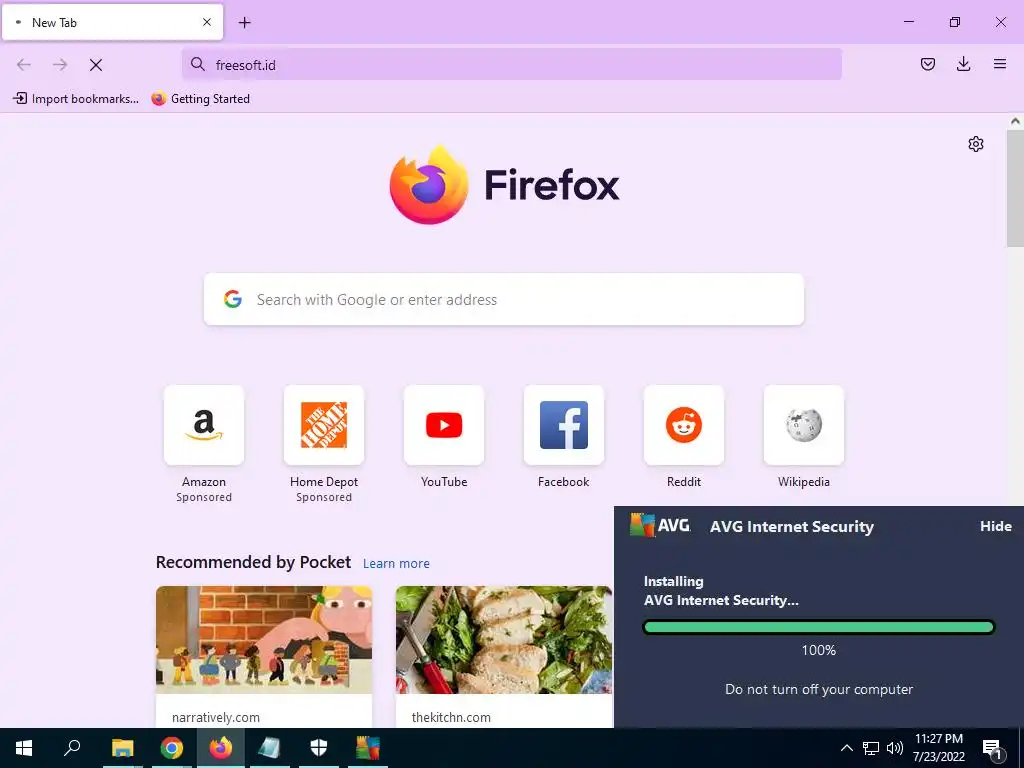Image resolution: width=1024 pixels, height=768 pixels.
Task: Save page to Pocket icon
Action: [x=927, y=64]
